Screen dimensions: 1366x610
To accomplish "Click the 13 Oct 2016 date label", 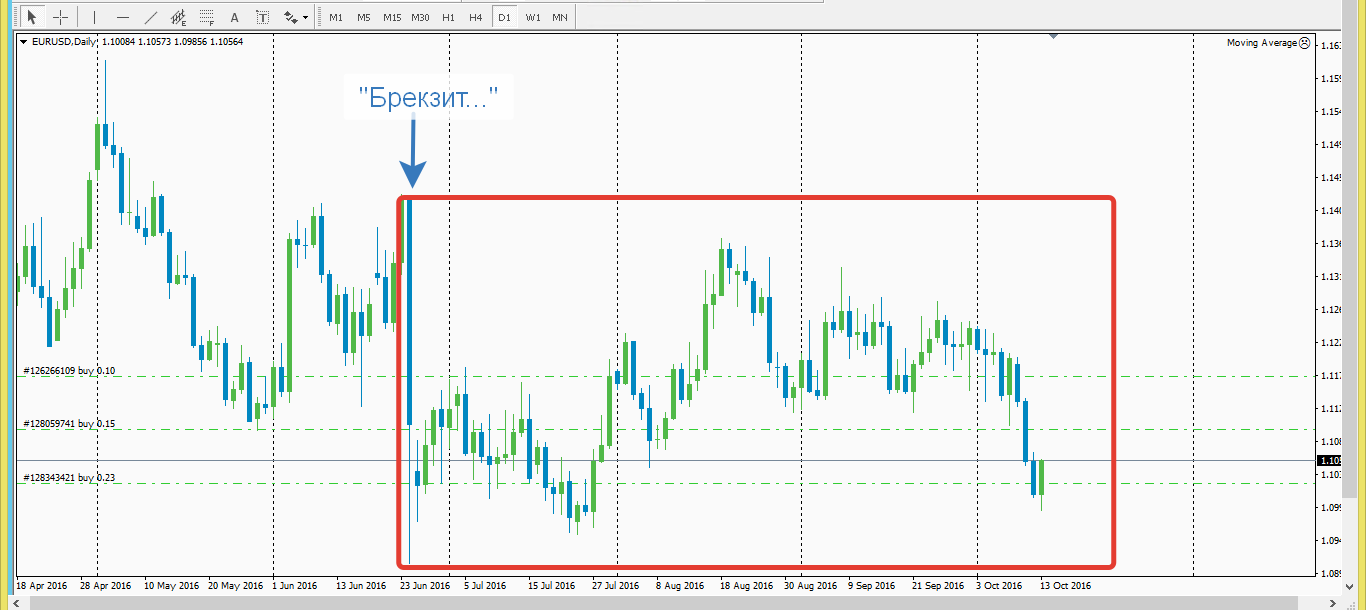I will coord(1065,585).
